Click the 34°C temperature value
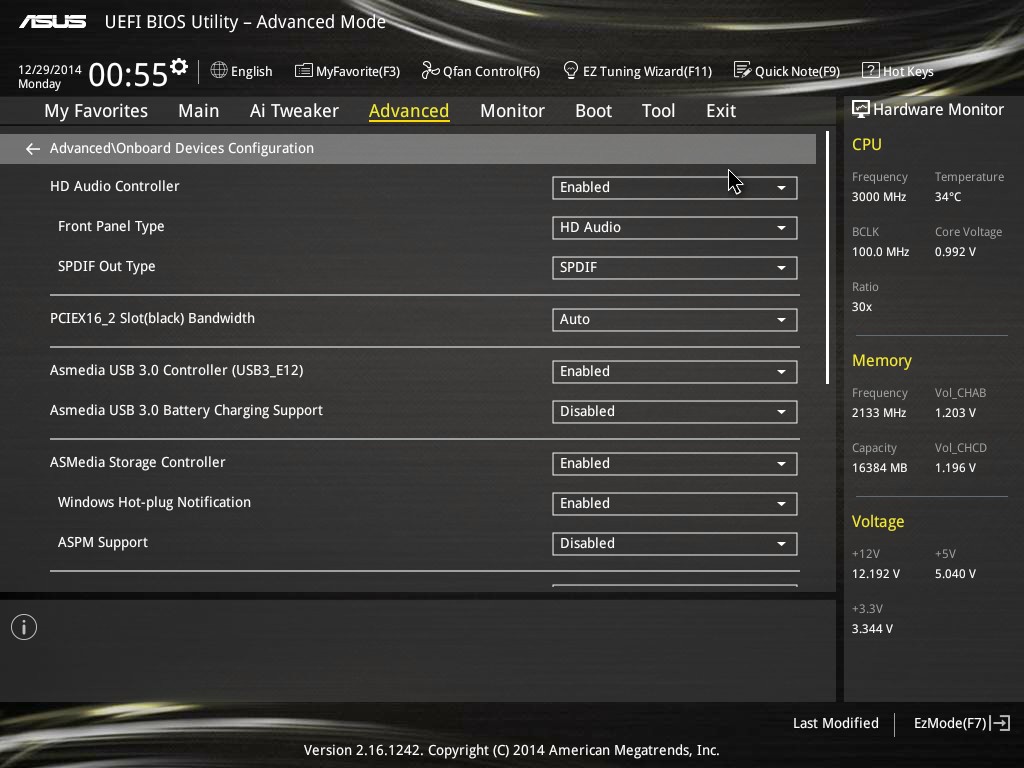This screenshot has width=1024, height=768. click(948, 197)
